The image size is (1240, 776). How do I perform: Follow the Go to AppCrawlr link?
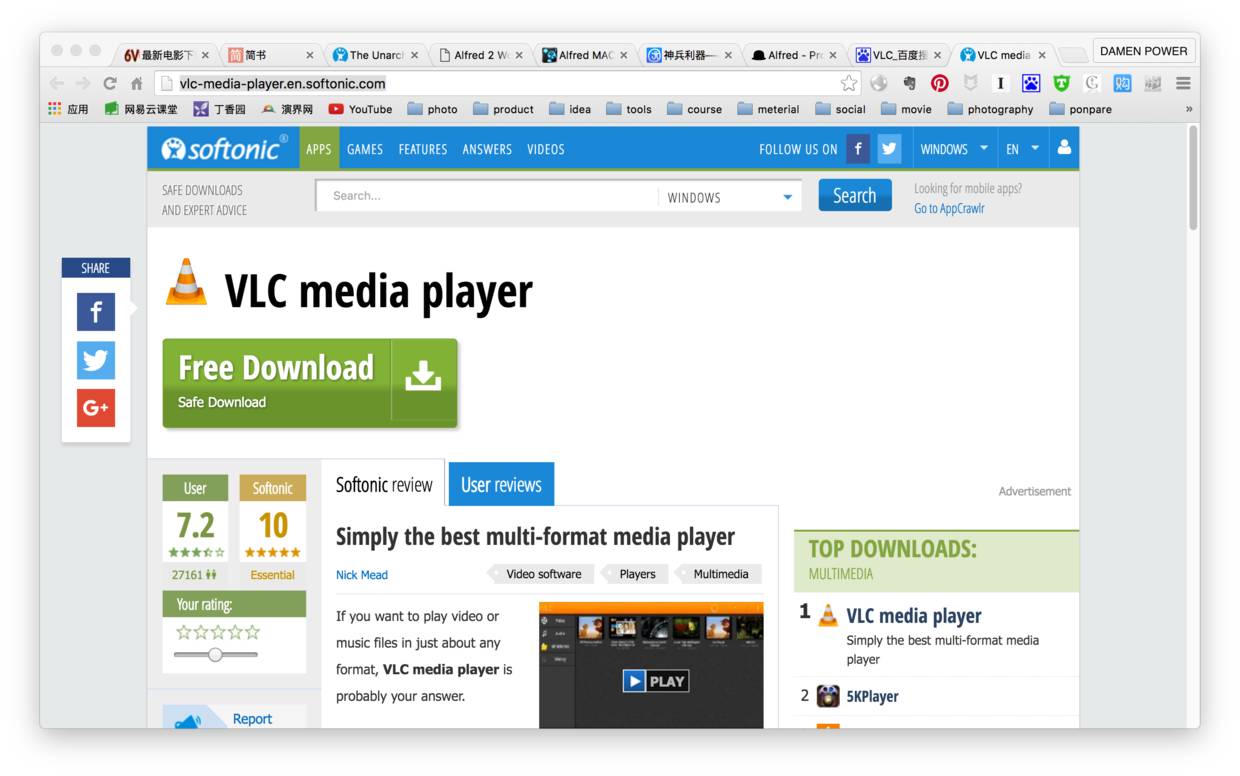click(949, 208)
